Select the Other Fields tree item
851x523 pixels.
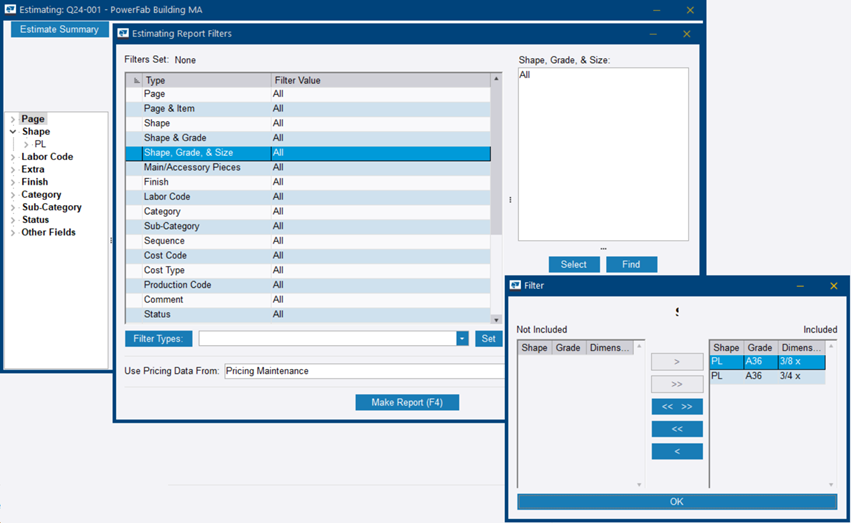(x=48, y=233)
